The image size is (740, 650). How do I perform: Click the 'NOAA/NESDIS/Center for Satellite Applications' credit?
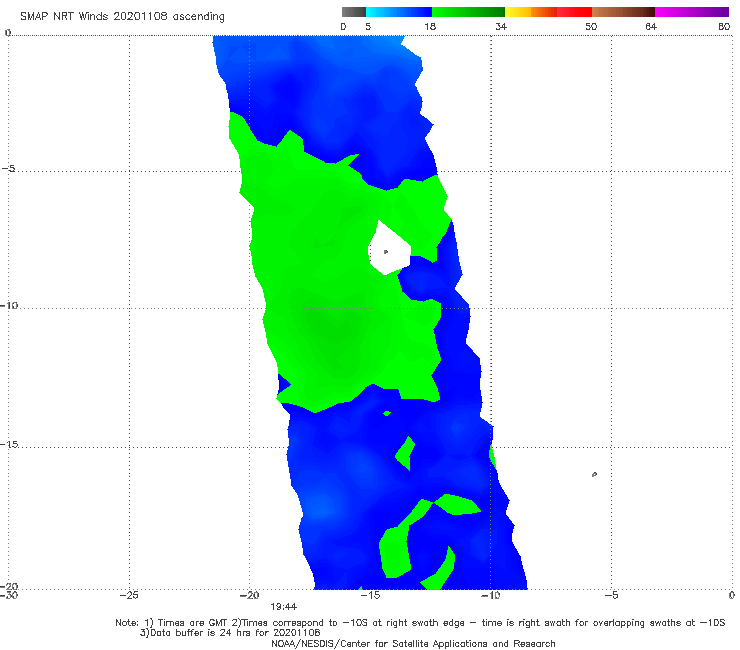pyautogui.click(x=413, y=644)
